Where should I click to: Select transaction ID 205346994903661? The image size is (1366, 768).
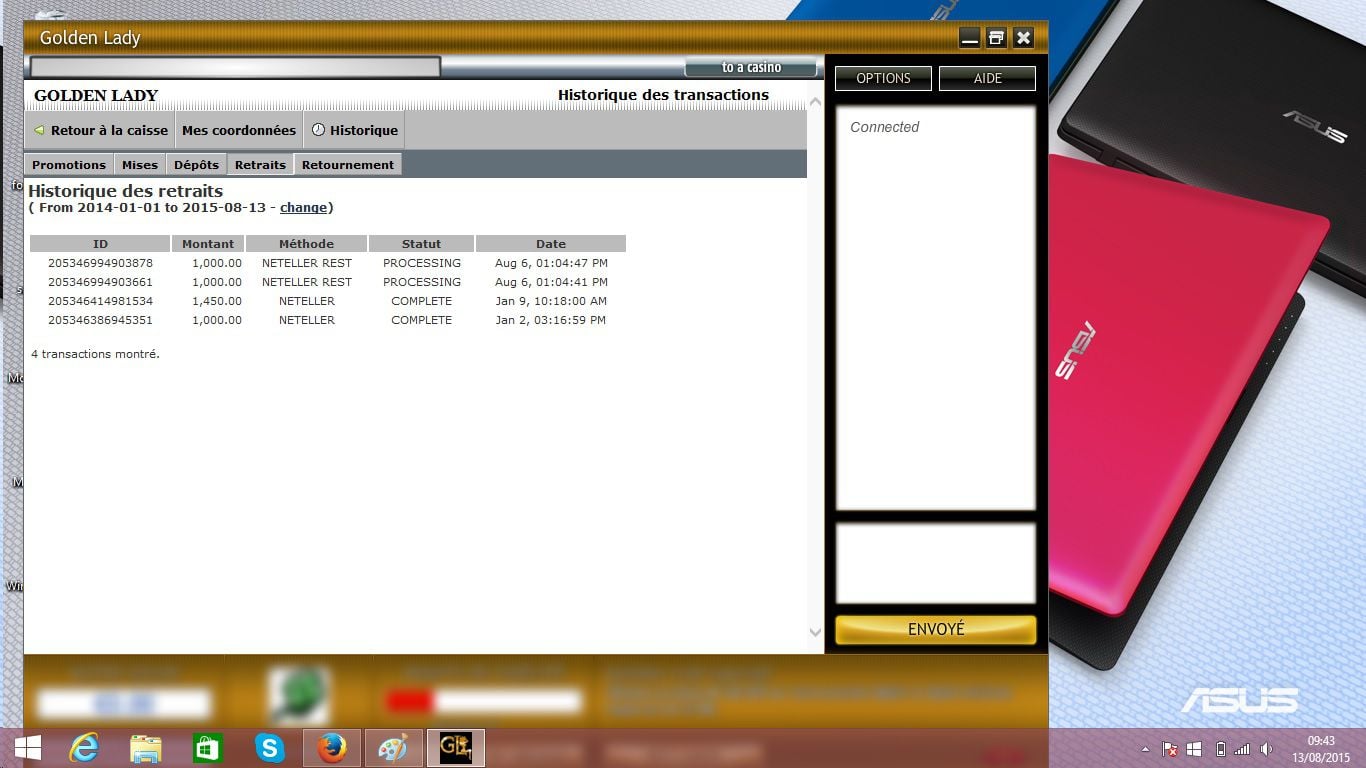(x=100, y=282)
